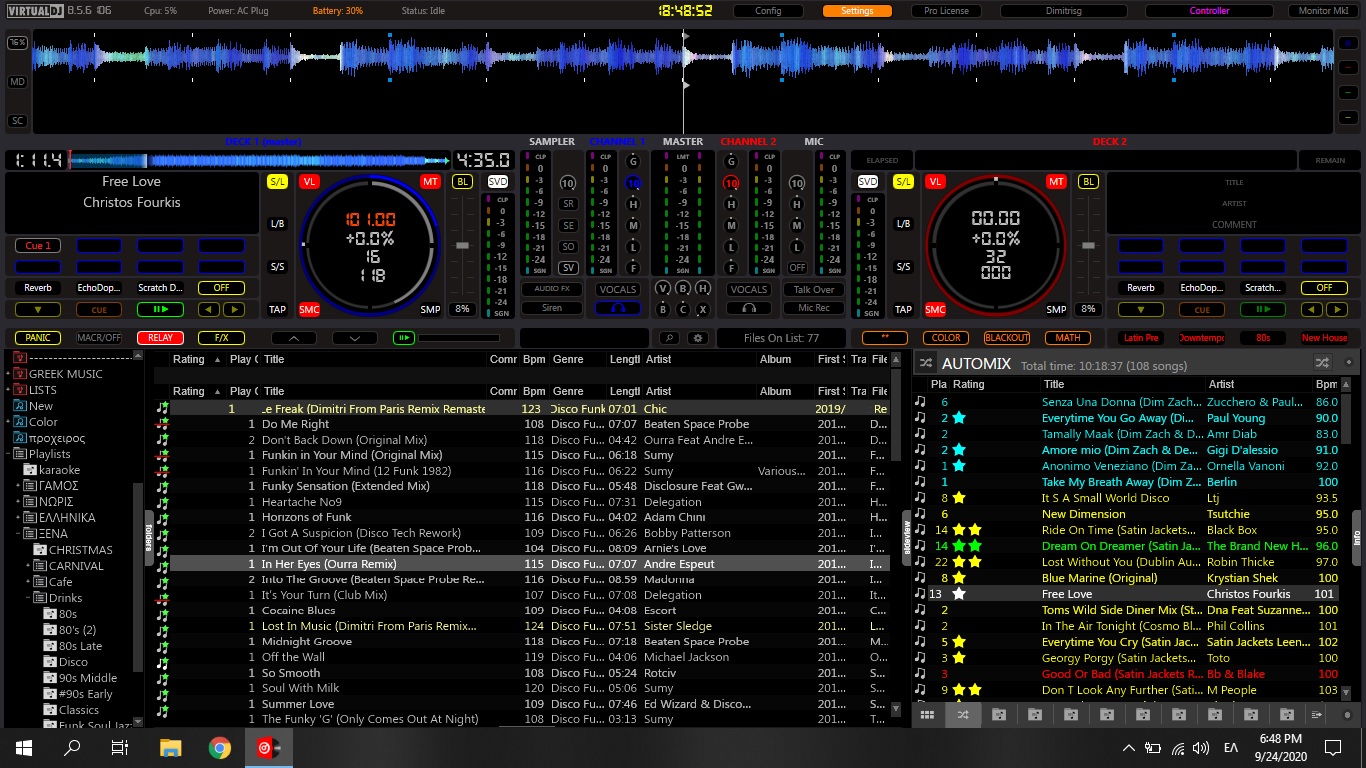
Task: Click deck 2 play-pause button
Action: tap(1263, 310)
